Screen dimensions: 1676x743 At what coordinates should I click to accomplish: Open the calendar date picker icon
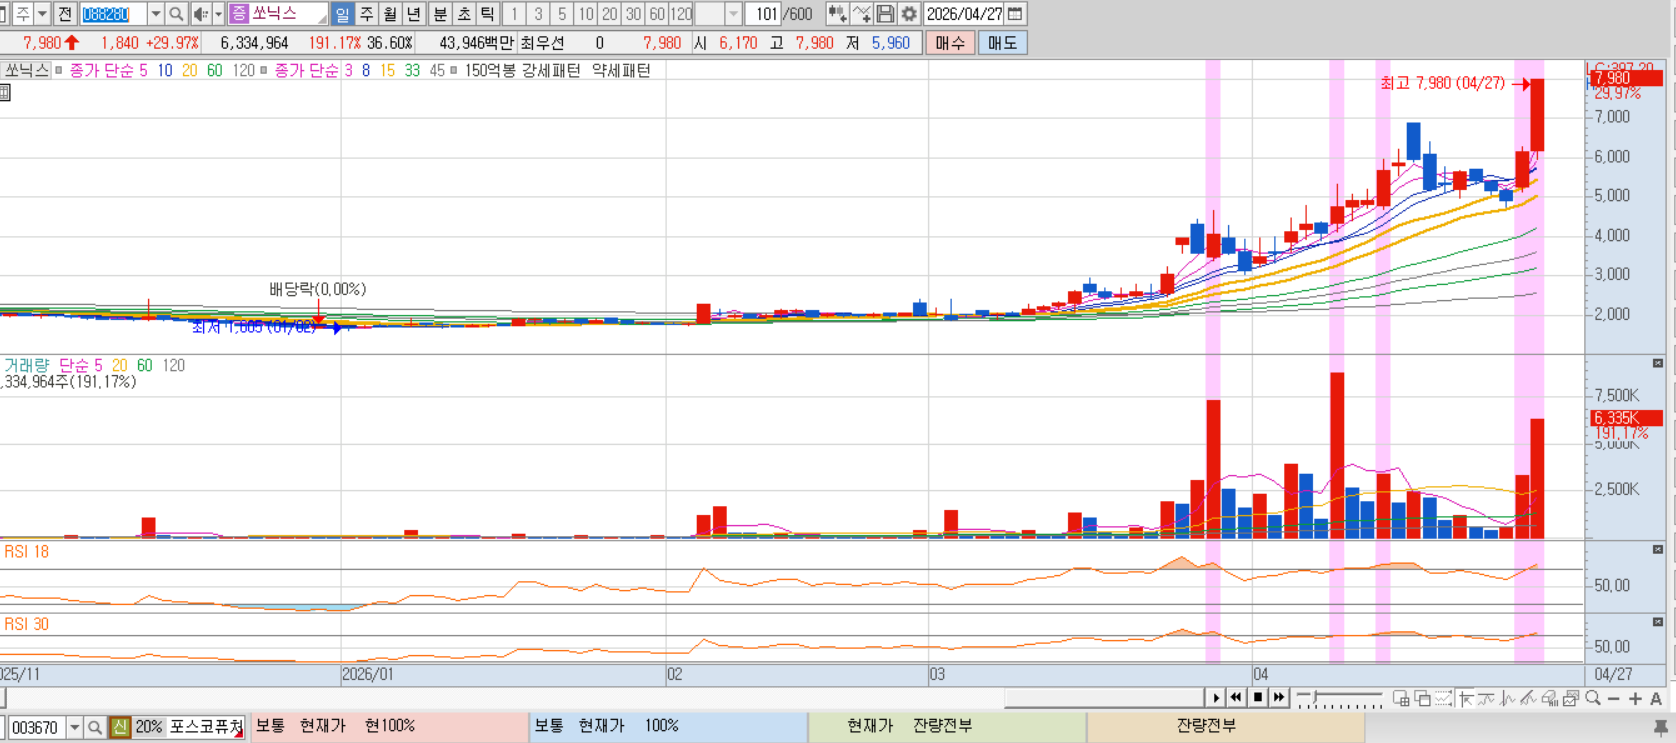pos(1015,14)
